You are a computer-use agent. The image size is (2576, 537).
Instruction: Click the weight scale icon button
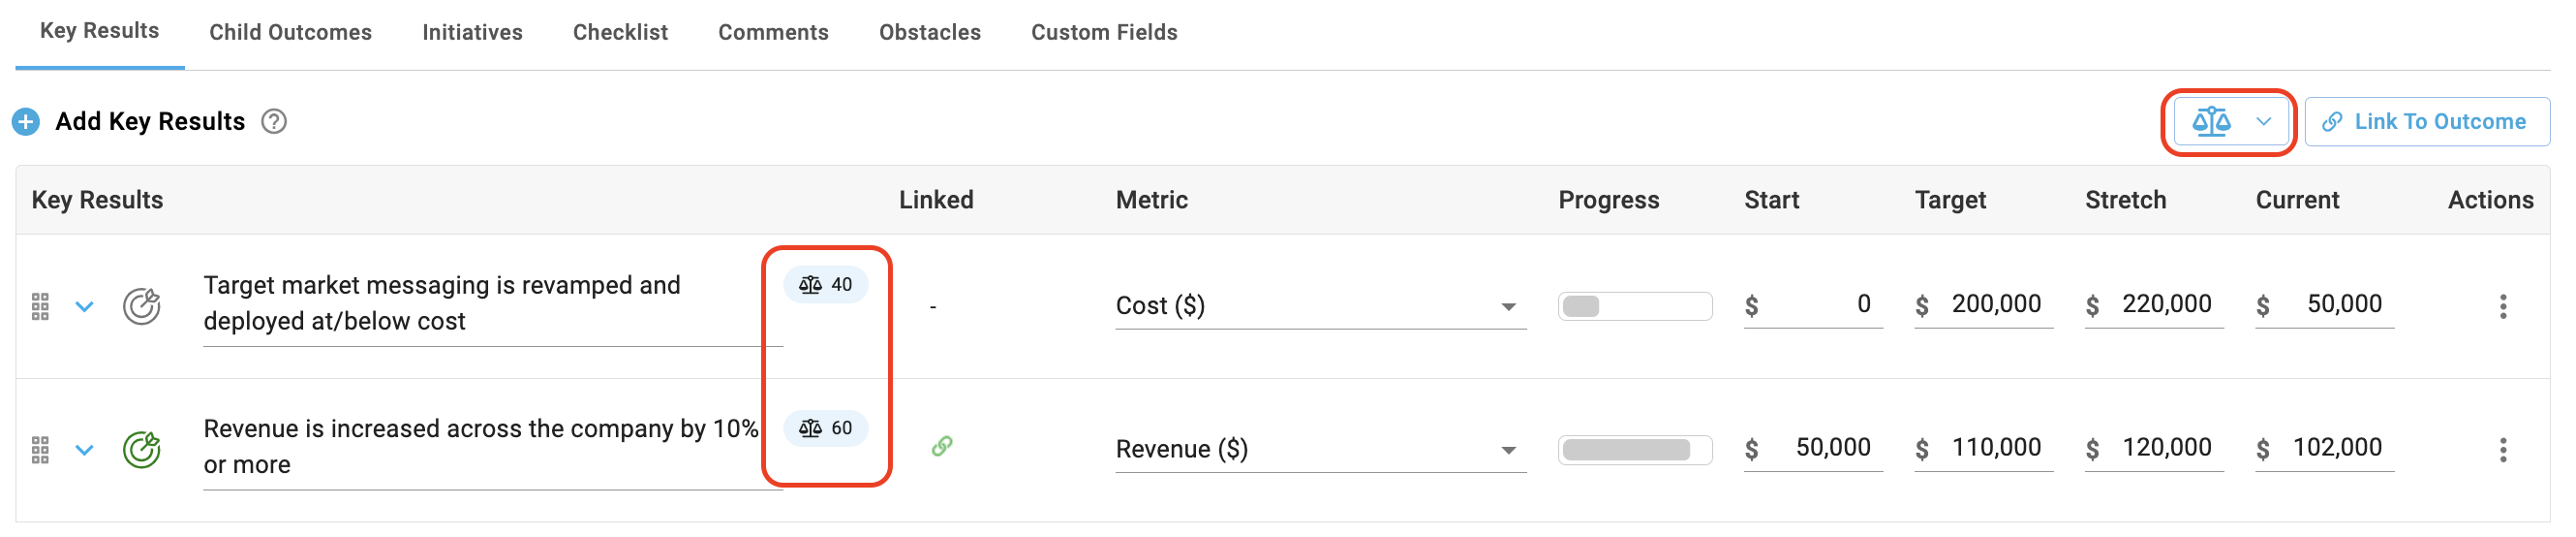click(x=2230, y=122)
